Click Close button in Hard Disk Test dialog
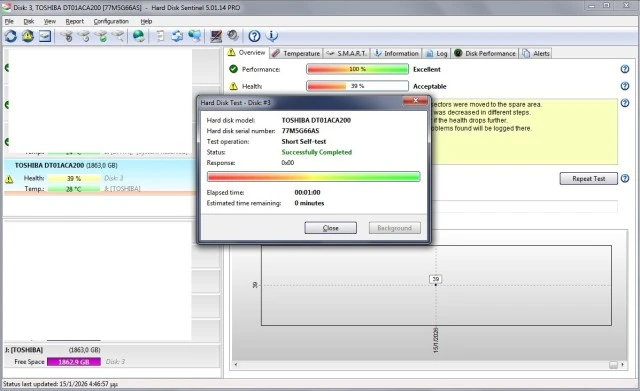The width and height of the screenshot is (640, 391). pos(331,228)
